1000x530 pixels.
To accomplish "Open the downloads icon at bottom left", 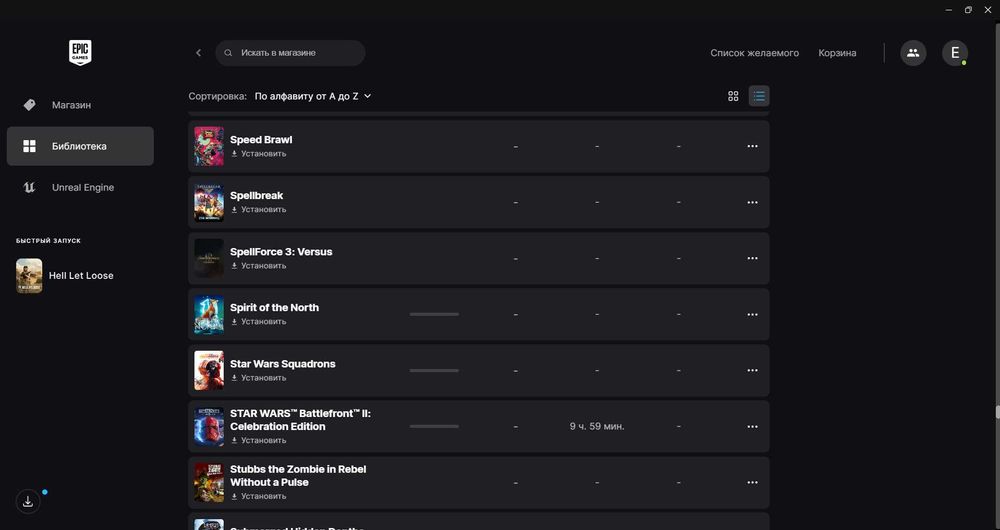I will (x=28, y=502).
